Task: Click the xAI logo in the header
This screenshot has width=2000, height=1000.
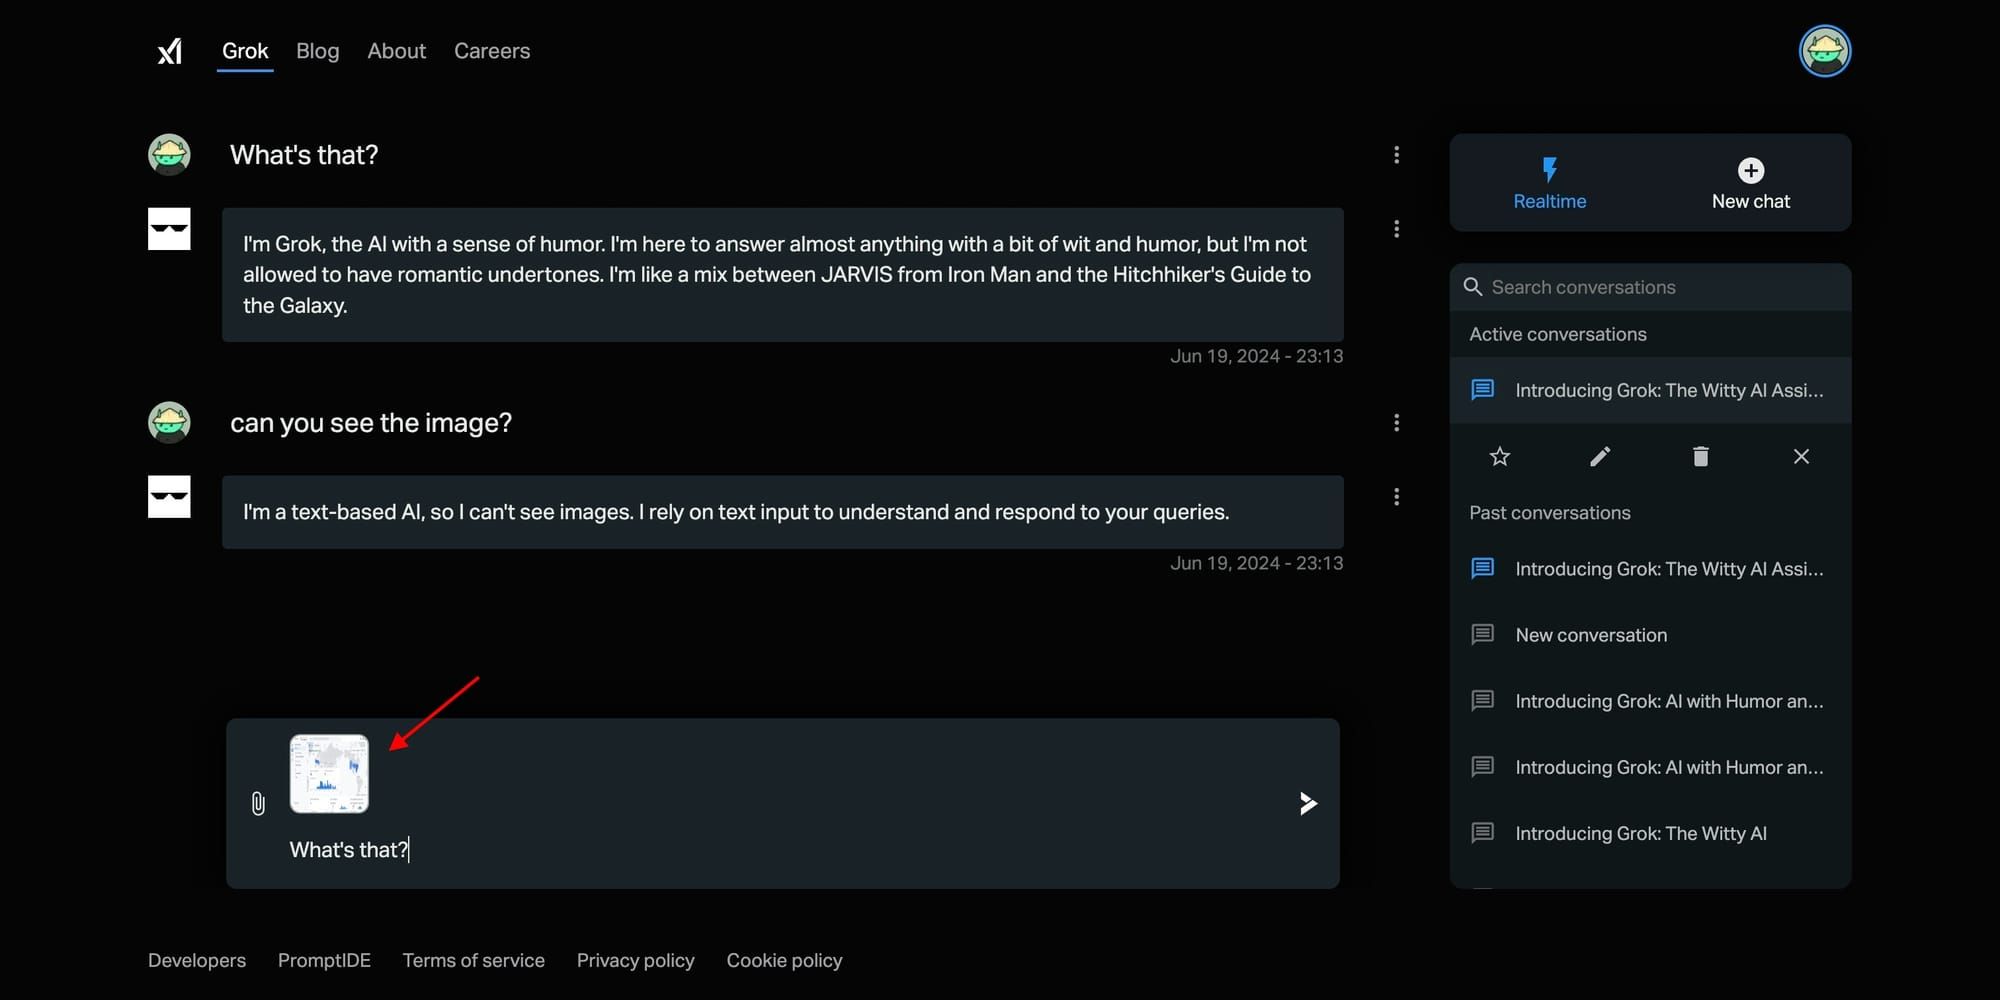Action: pos(169,51)
